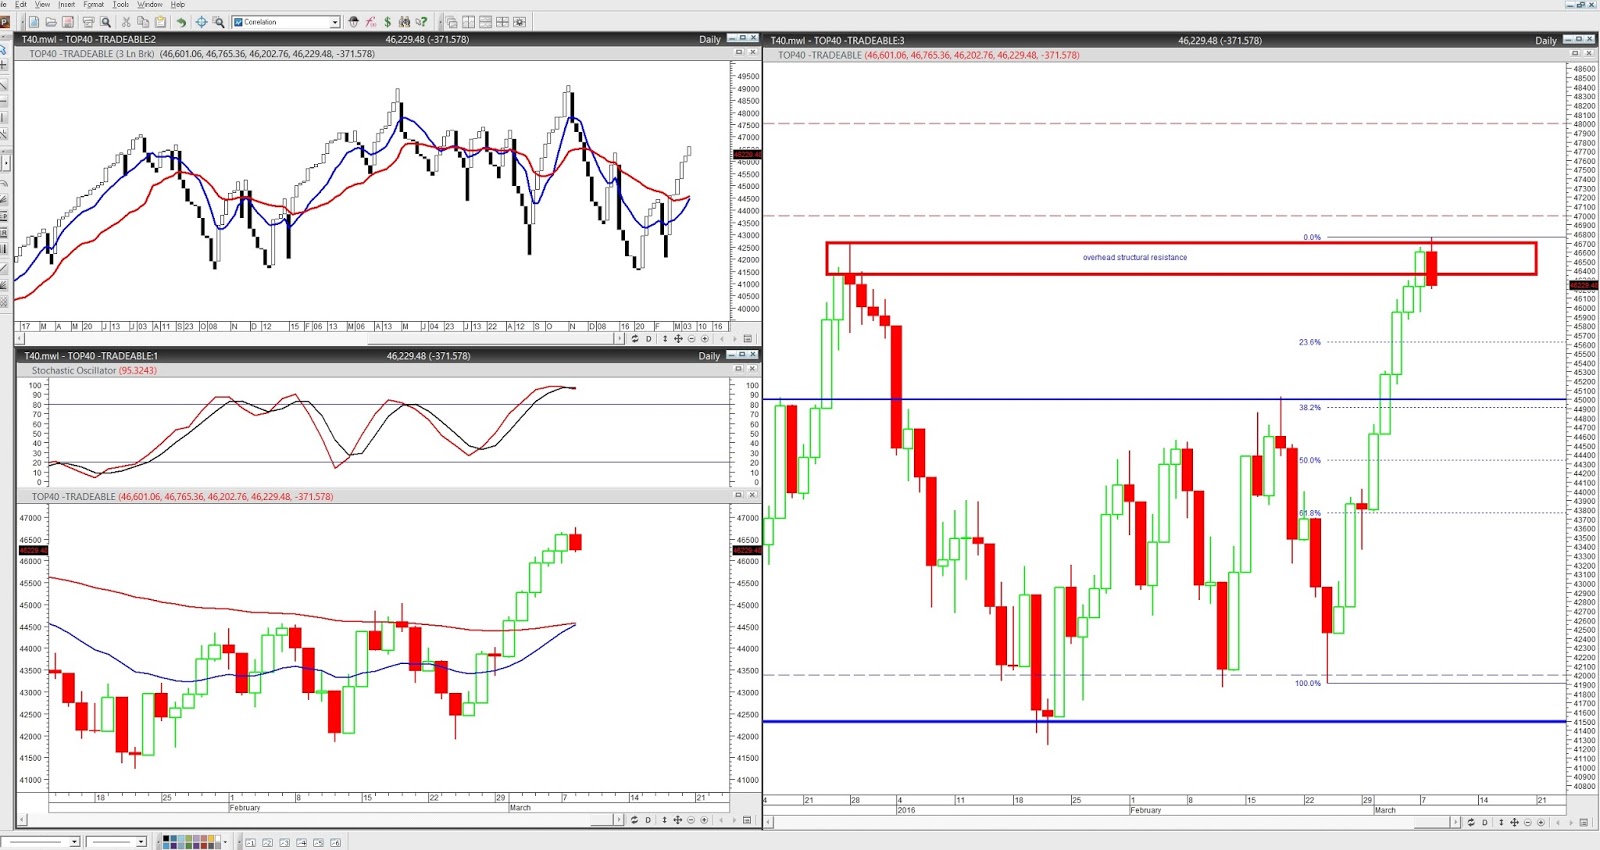Screen dimensions: 1600x850
Task: Click the tile columns window icon
Action: click(x=468, y=22)
